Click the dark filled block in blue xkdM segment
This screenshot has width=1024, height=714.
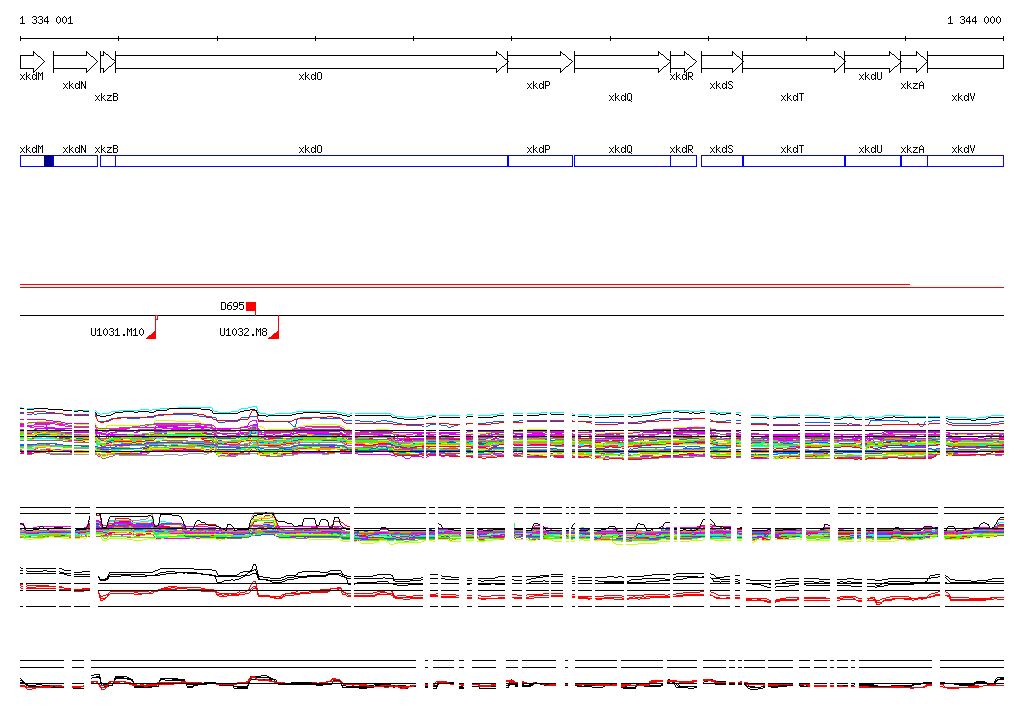pos(49,161)
